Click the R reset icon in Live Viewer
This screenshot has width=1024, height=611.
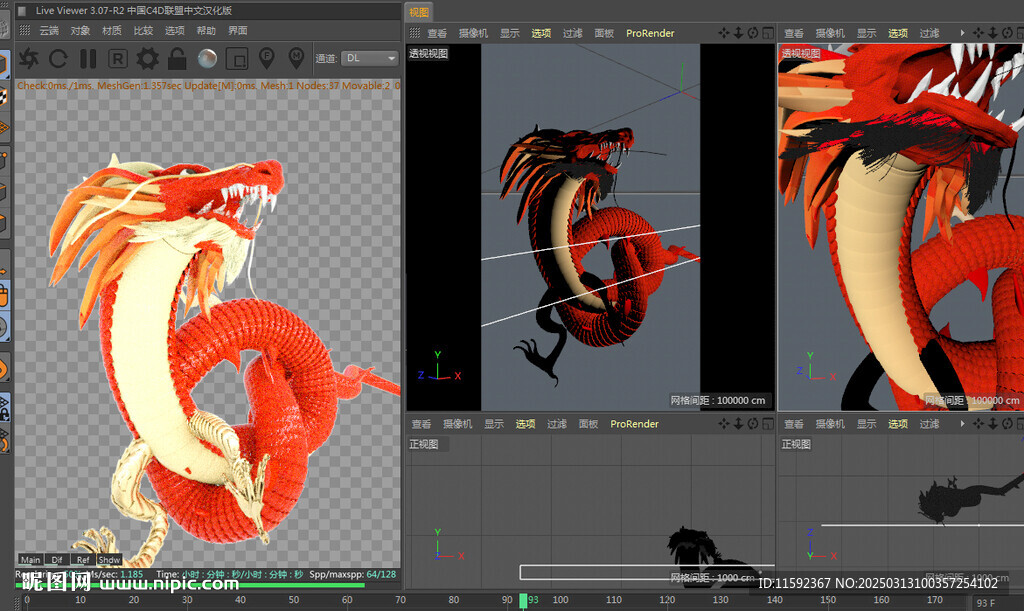[118, 59]
